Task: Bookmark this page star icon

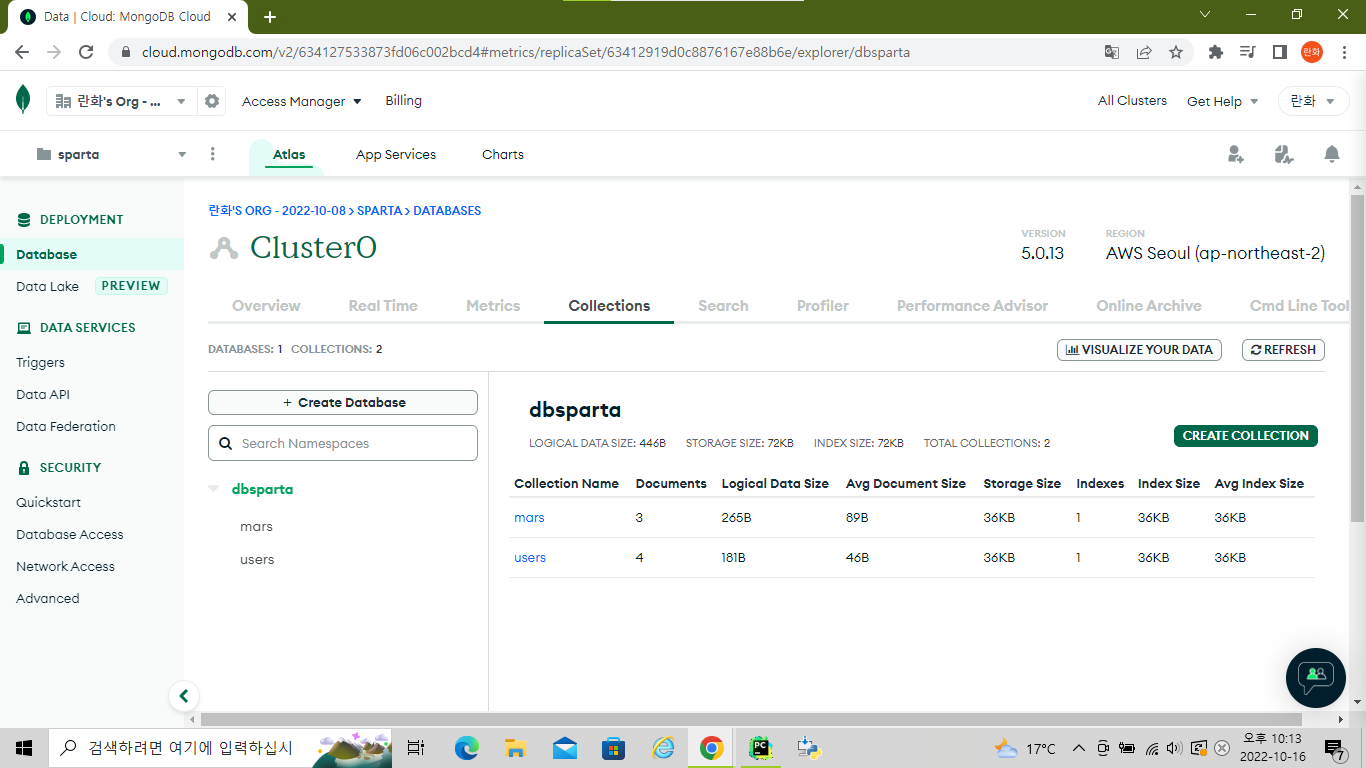Action: coord(1176,52)
